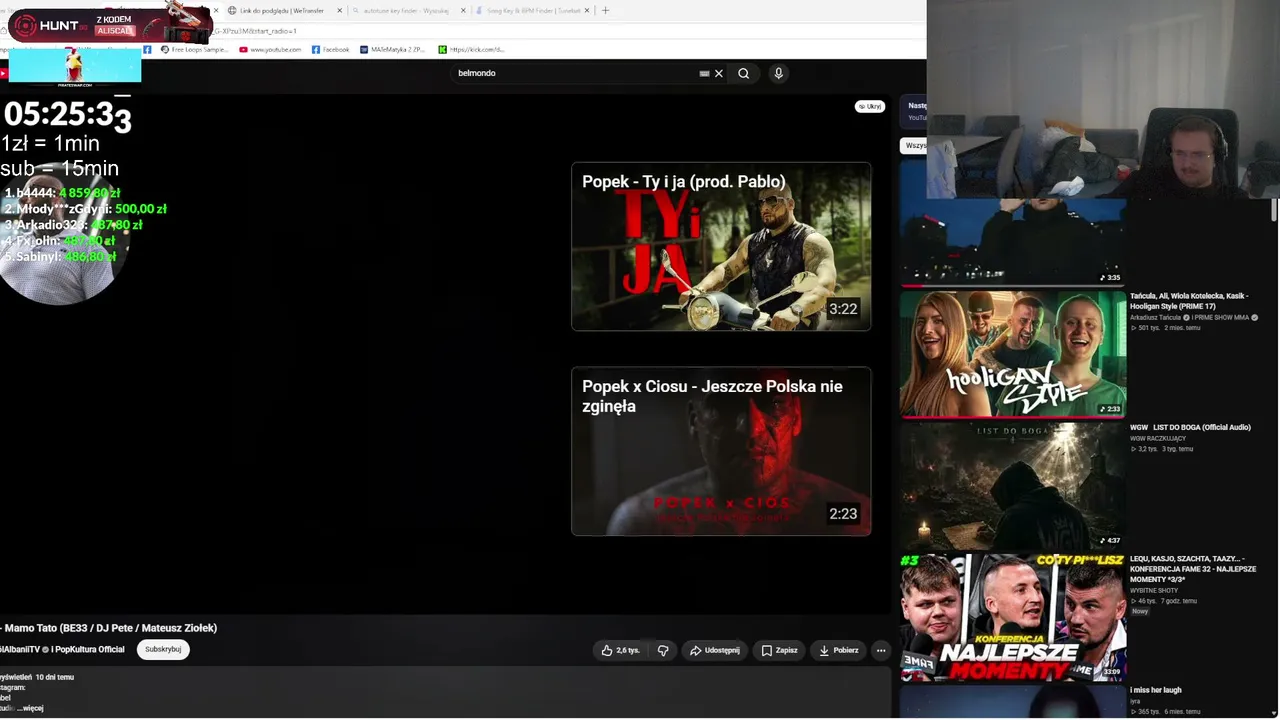The image size is (1280, 720).
Task: Share the video via Udostępnij button
Action: pos(715,650)
